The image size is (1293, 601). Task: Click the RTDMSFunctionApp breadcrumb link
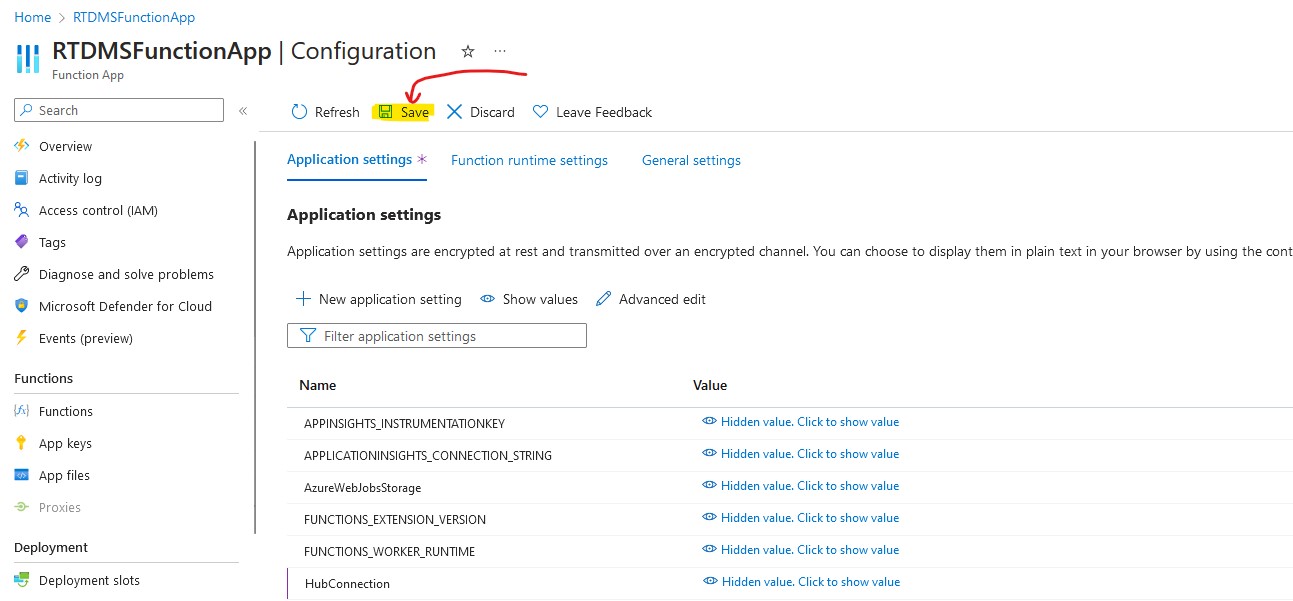point(134,17)
